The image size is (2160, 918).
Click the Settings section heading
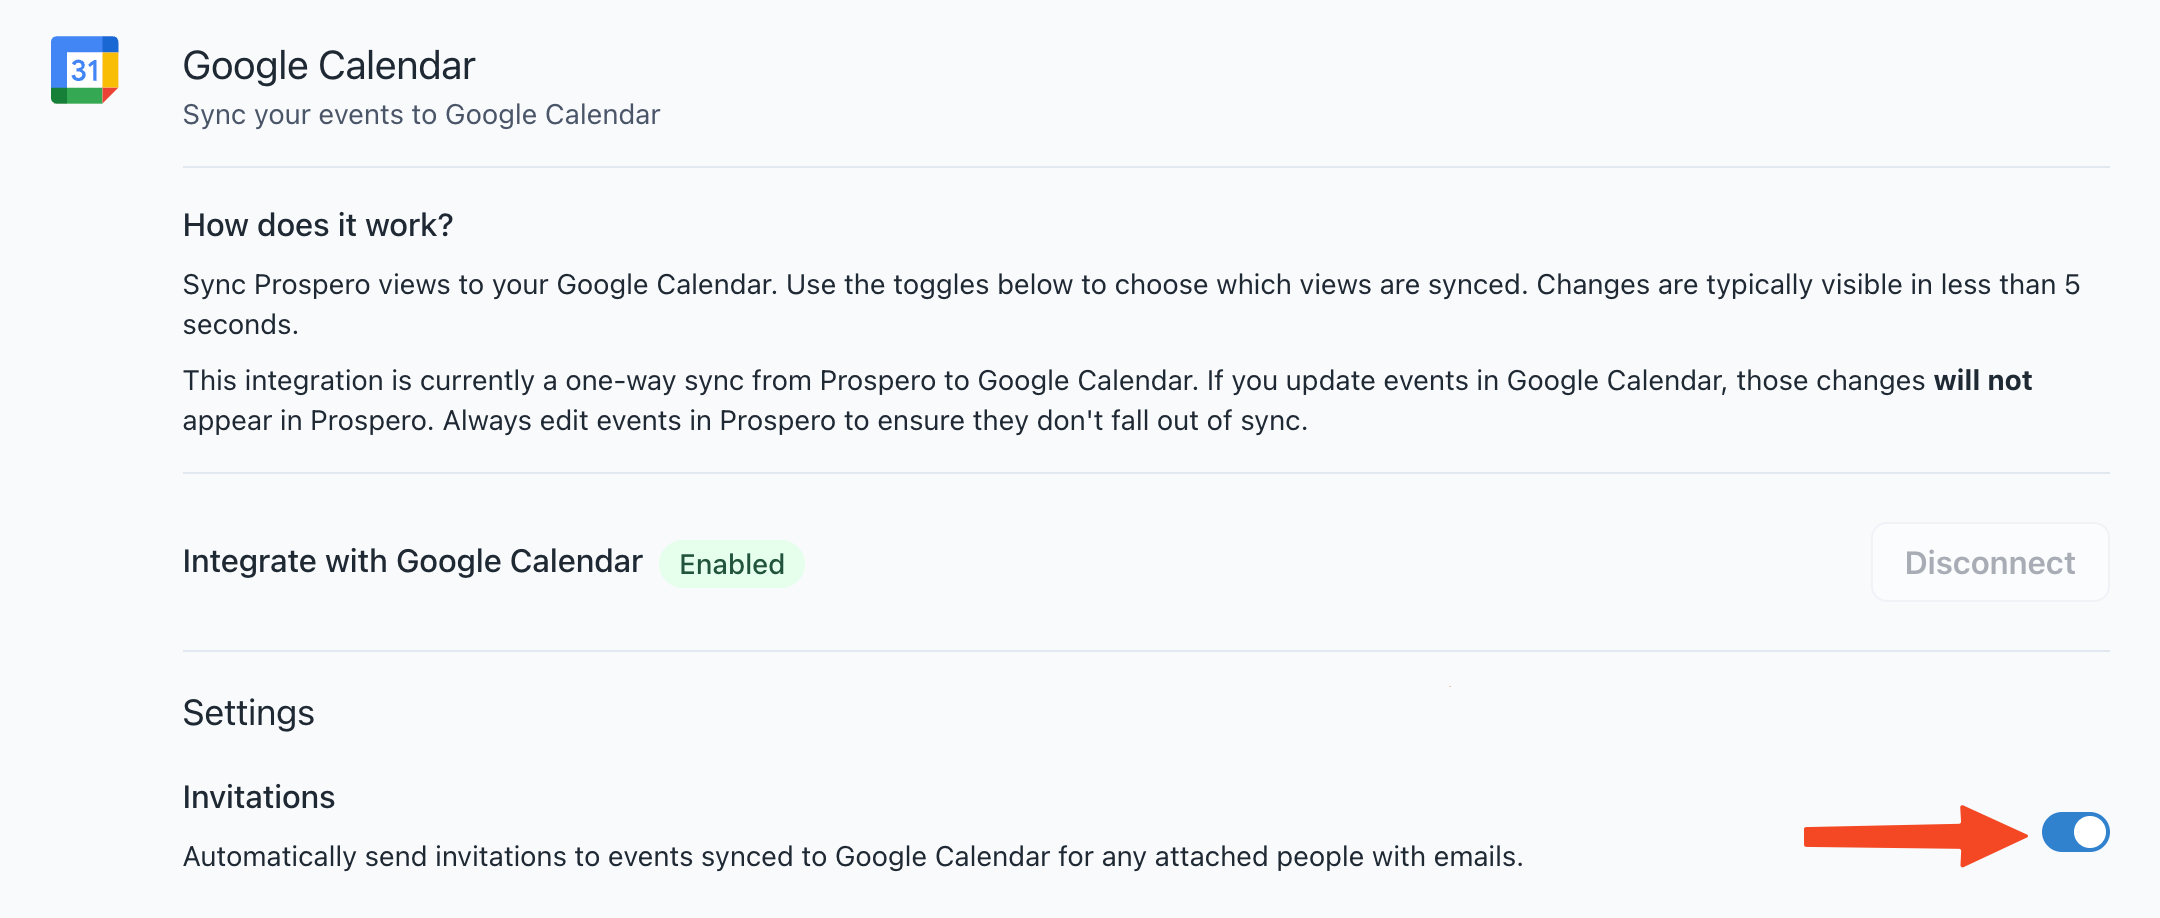[x=248, y=713]
